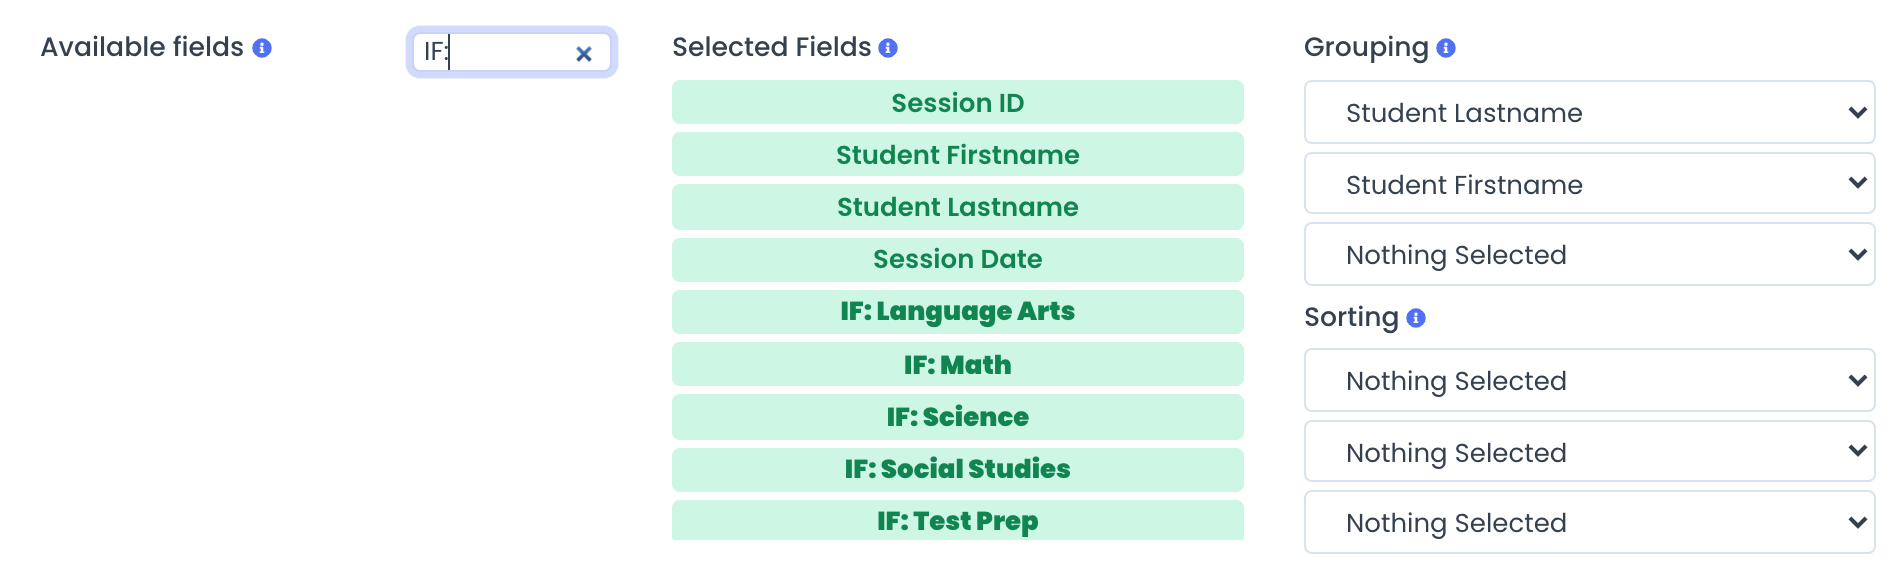Select the Student Lastname selected field
The width and height of the screenshot is (1892, 570).
(958, 207)
